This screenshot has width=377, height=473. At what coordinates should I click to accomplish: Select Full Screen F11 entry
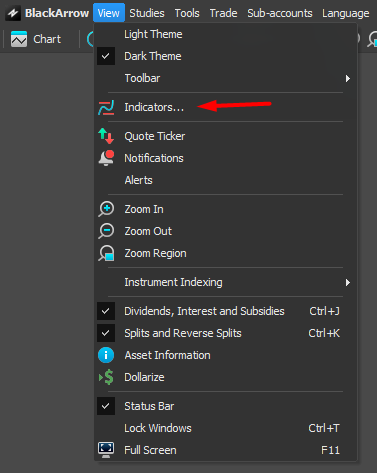click(225, 450)
